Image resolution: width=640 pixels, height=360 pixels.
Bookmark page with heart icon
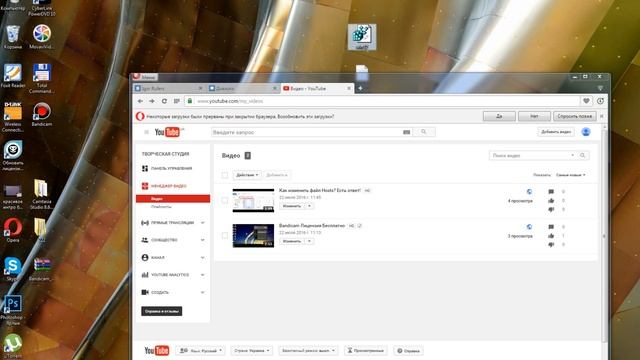tap(586, 101)
